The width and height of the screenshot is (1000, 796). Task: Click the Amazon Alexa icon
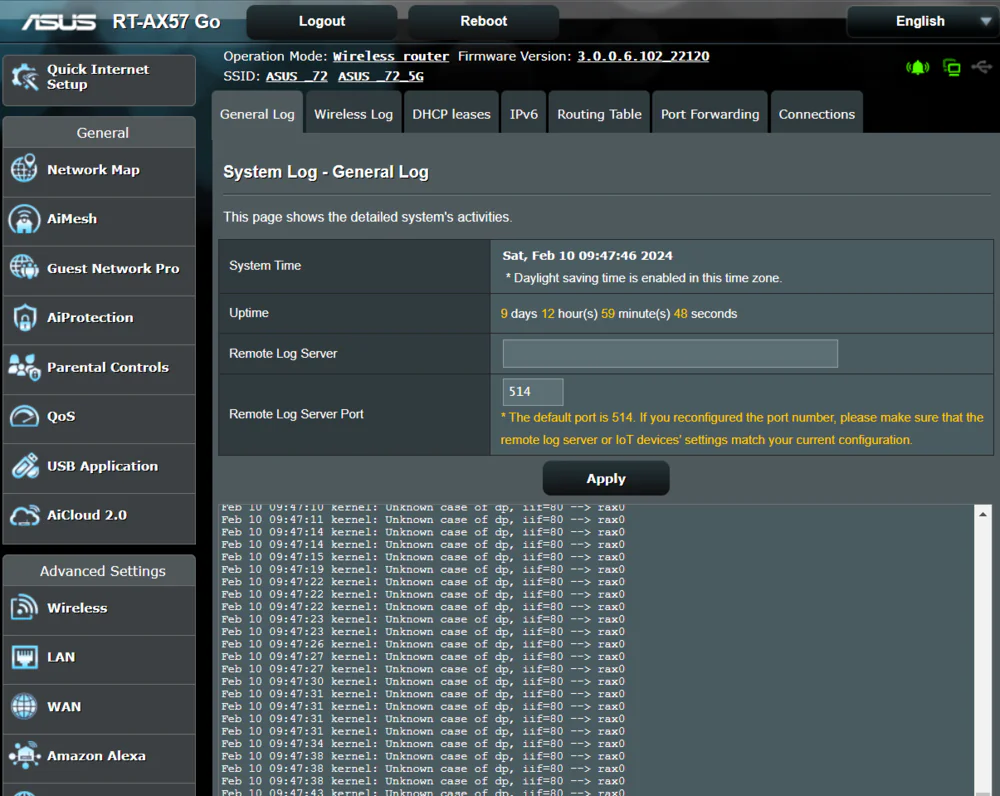coord(24,755)
